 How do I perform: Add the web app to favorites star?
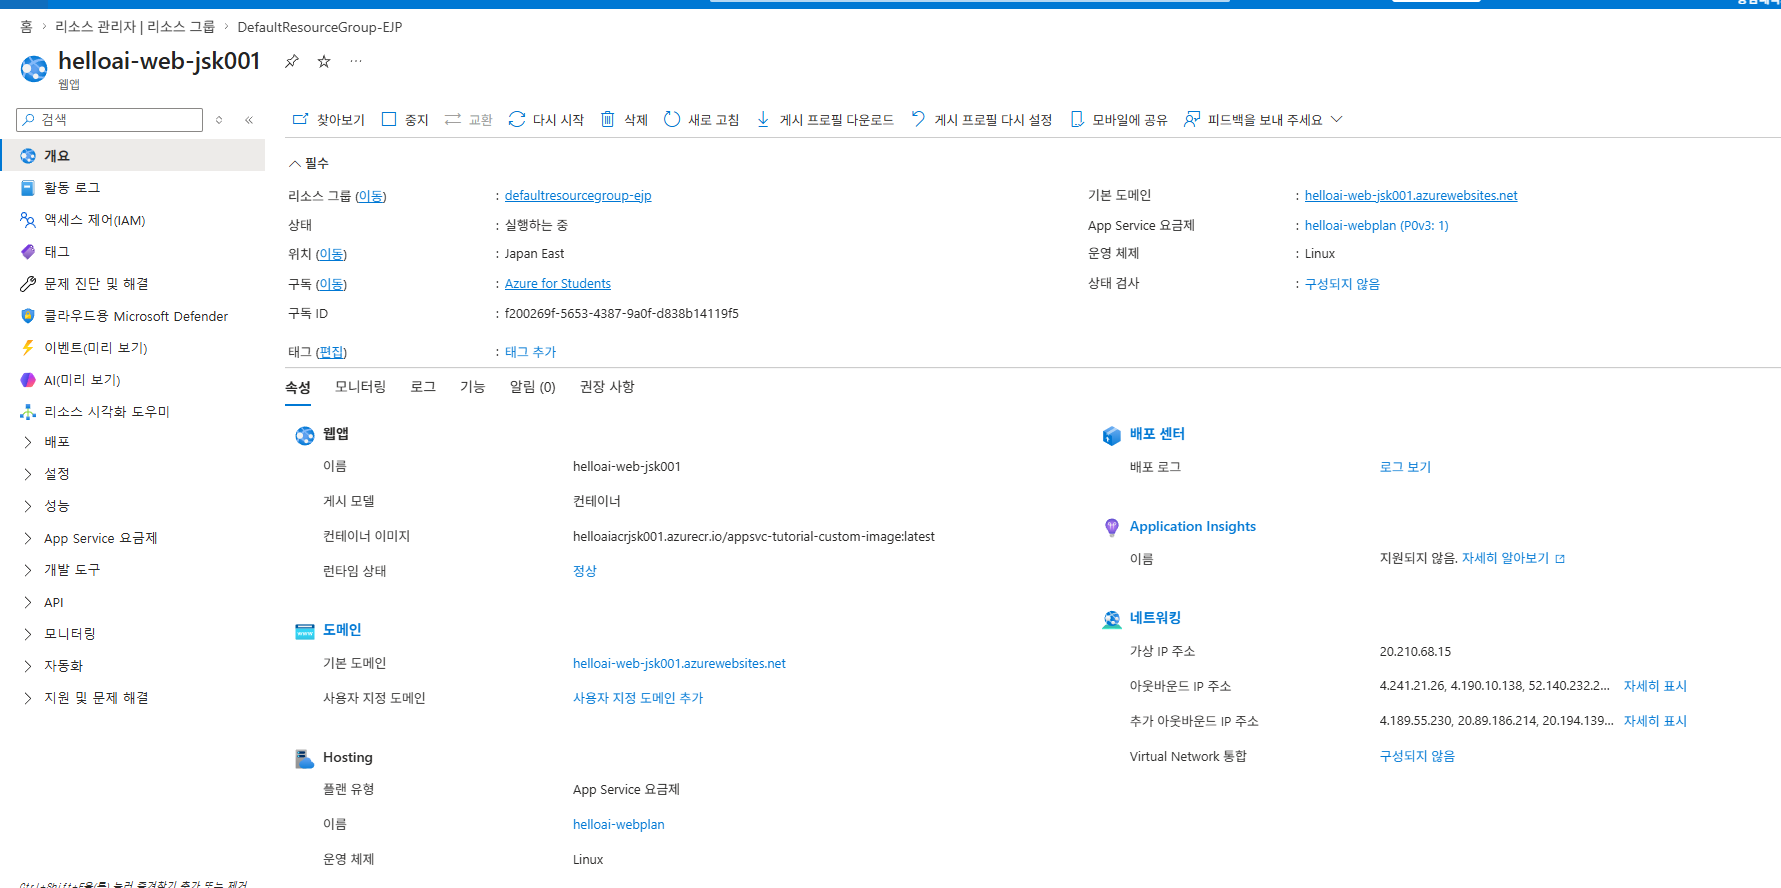324,61
